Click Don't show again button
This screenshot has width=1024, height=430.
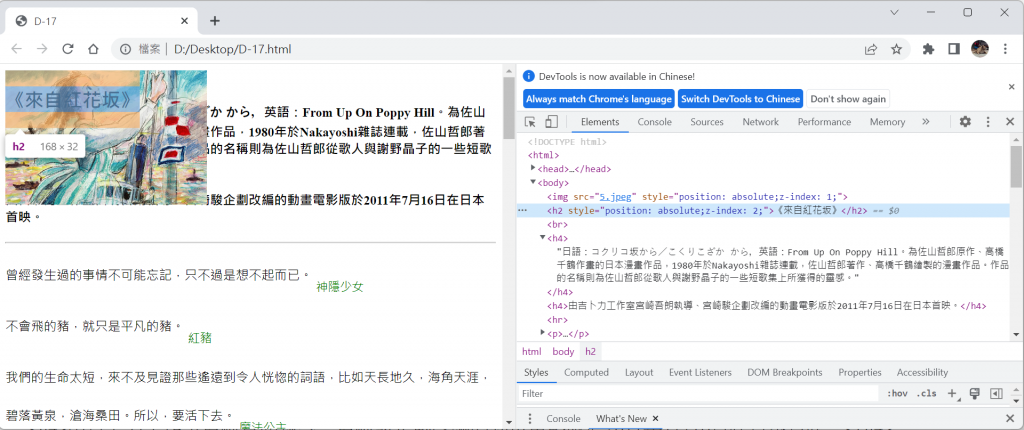(x=848, y=99)
